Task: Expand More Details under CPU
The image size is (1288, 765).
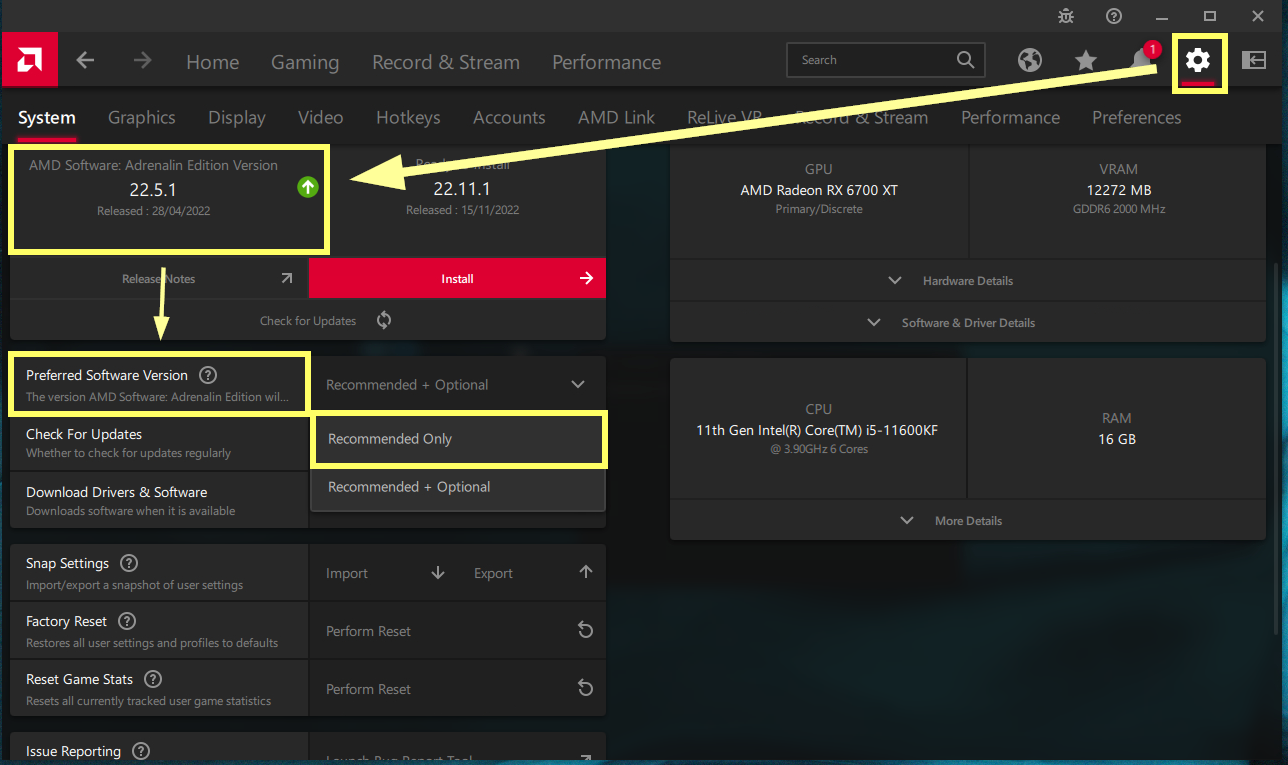Action: [968, 521]
